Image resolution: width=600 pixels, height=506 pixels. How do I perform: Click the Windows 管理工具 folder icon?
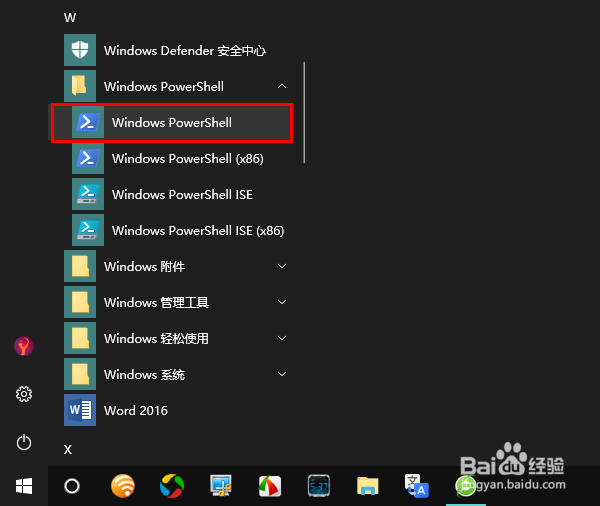(x=80, y=302)
